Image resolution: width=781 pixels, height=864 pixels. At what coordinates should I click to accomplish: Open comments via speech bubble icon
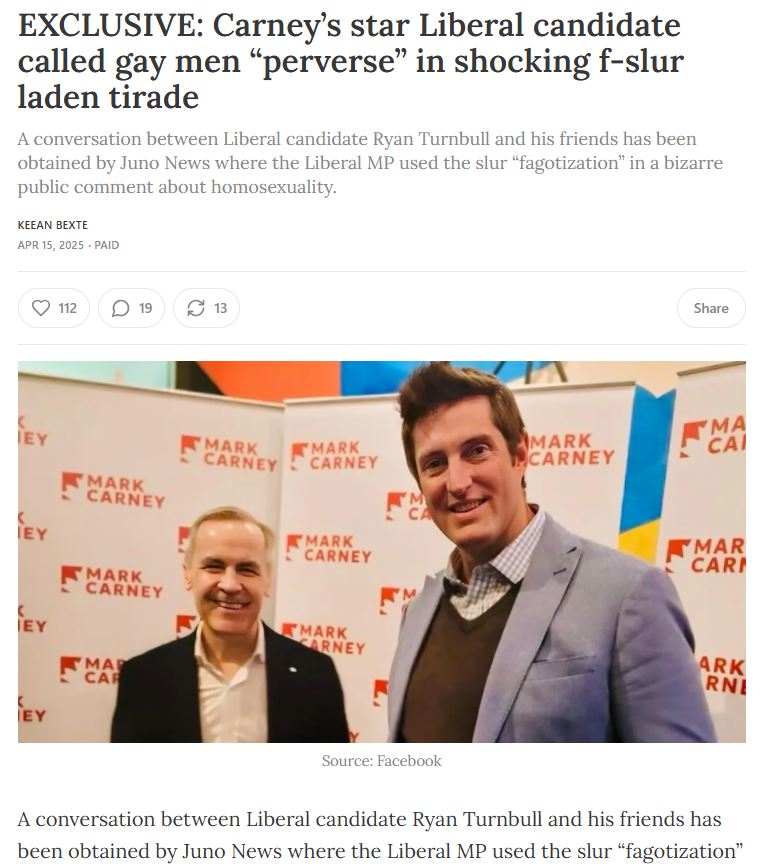(x=120, y=308)
